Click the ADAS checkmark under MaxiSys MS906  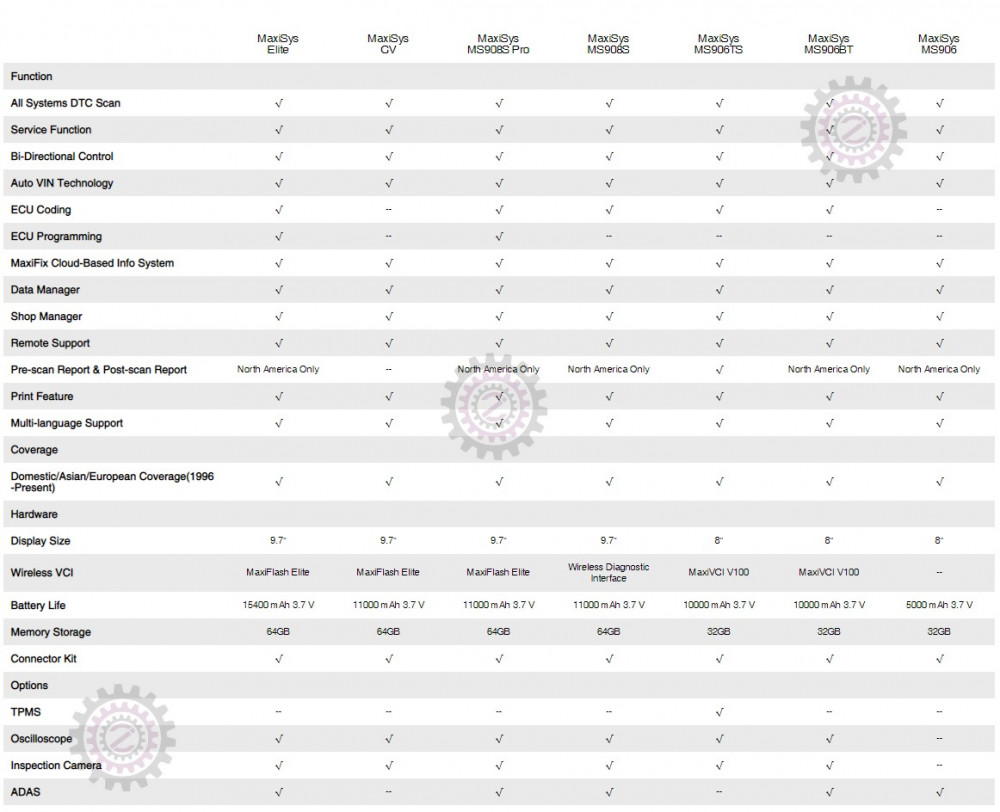click(938, 792)
